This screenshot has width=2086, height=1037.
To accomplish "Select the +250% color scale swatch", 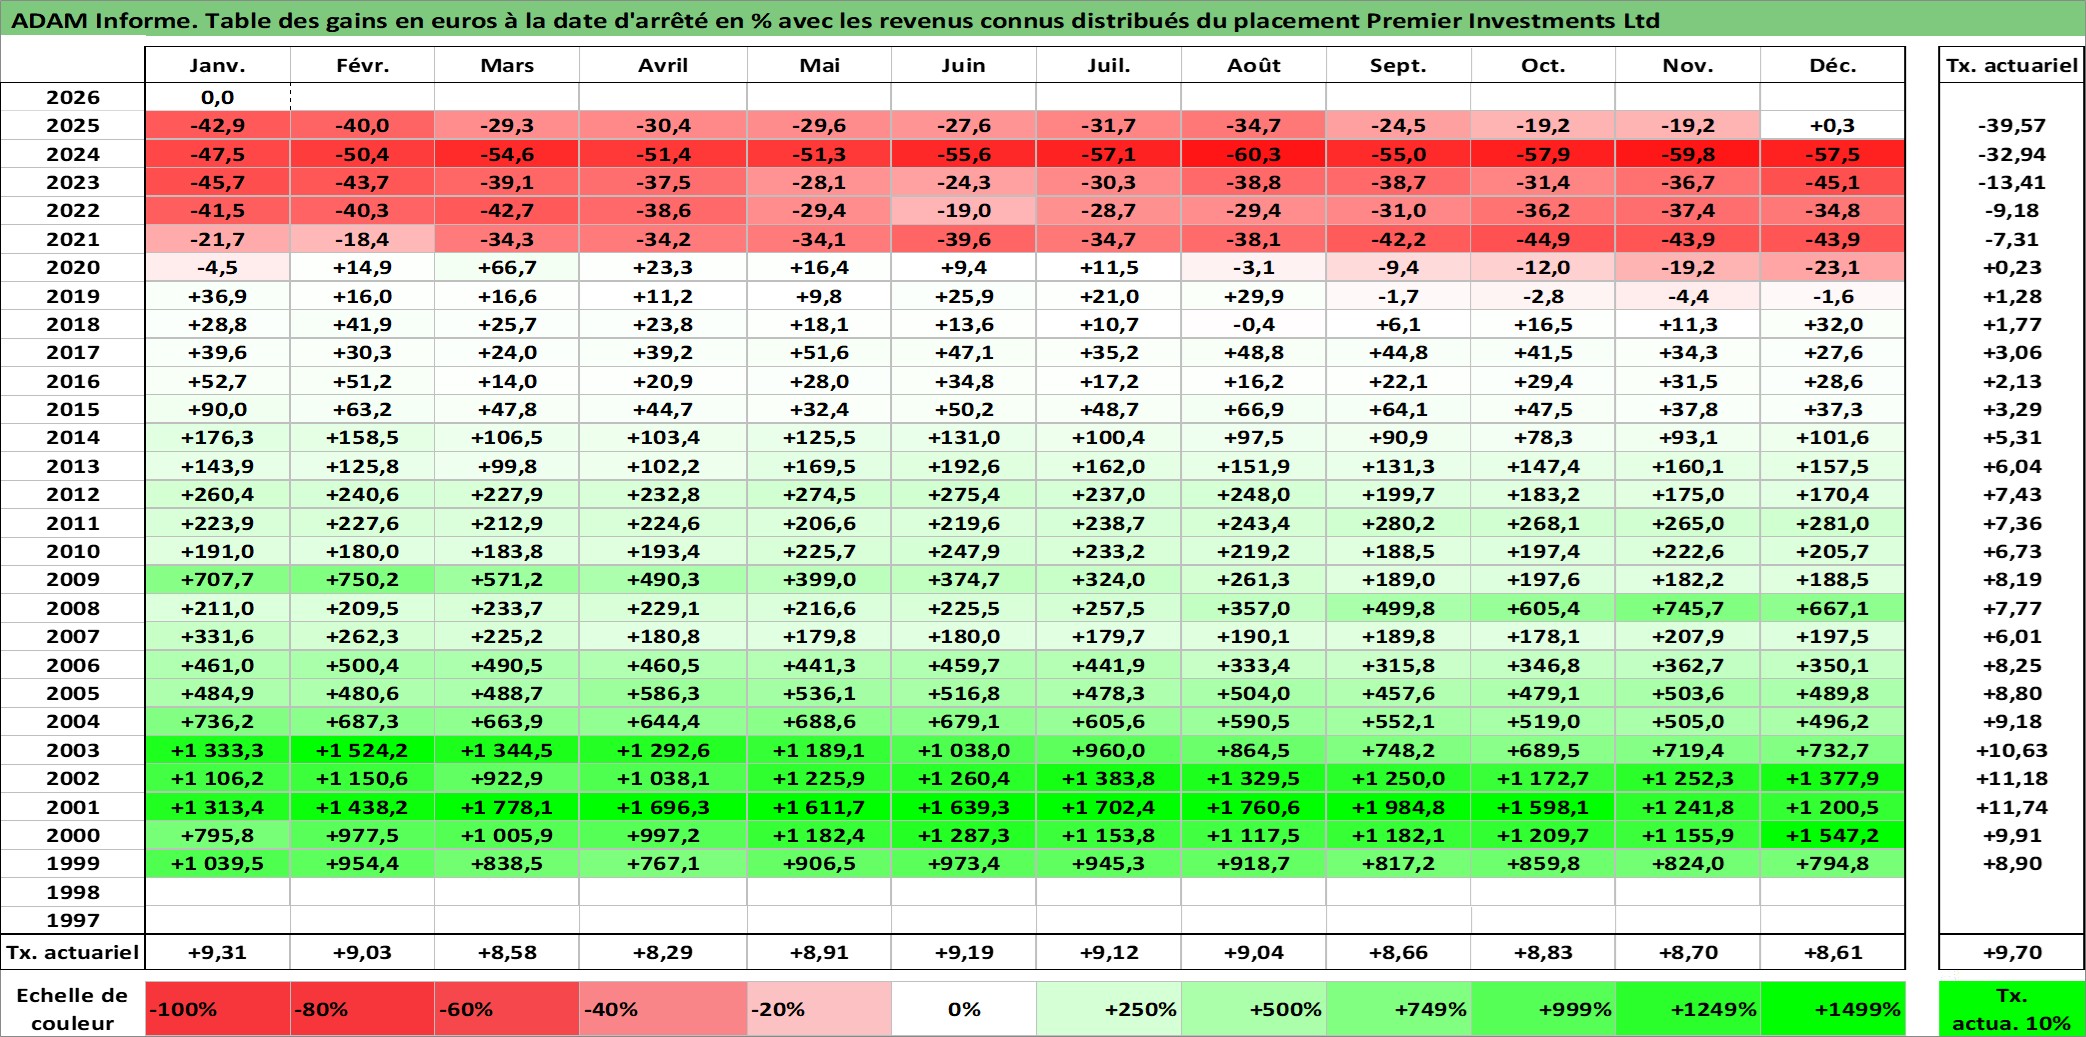I will point(1109,1009).
